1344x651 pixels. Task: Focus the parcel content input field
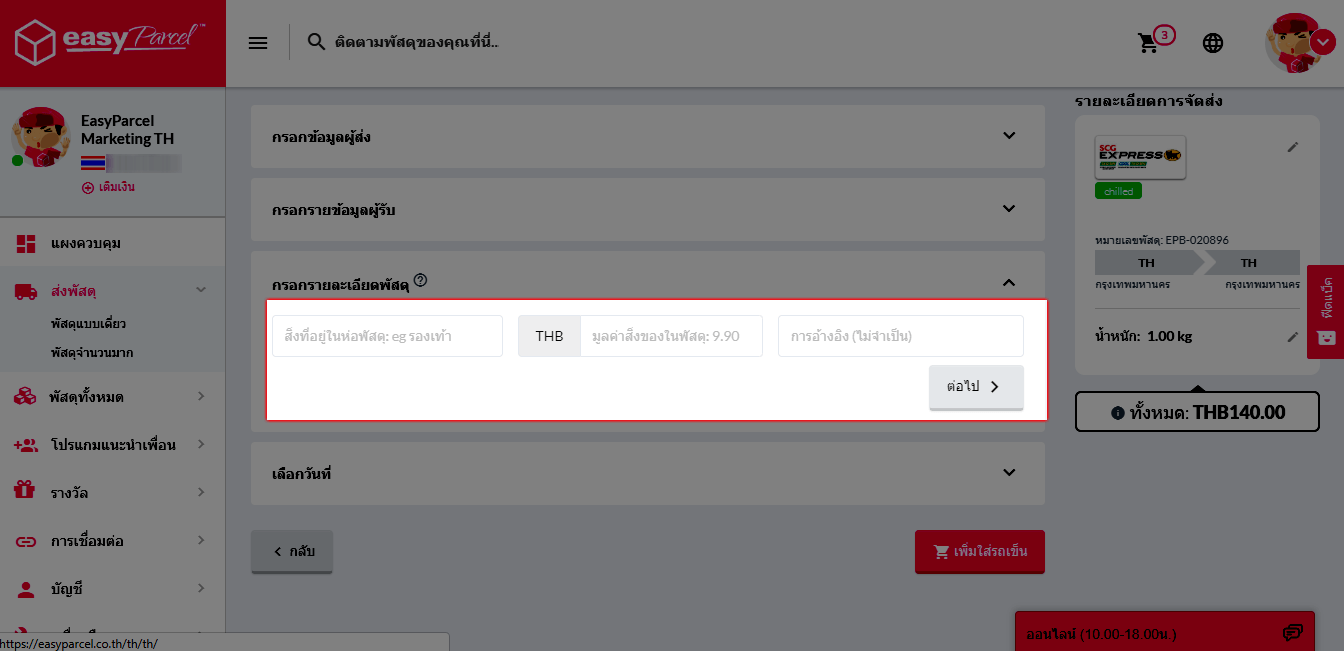point(387,336)
